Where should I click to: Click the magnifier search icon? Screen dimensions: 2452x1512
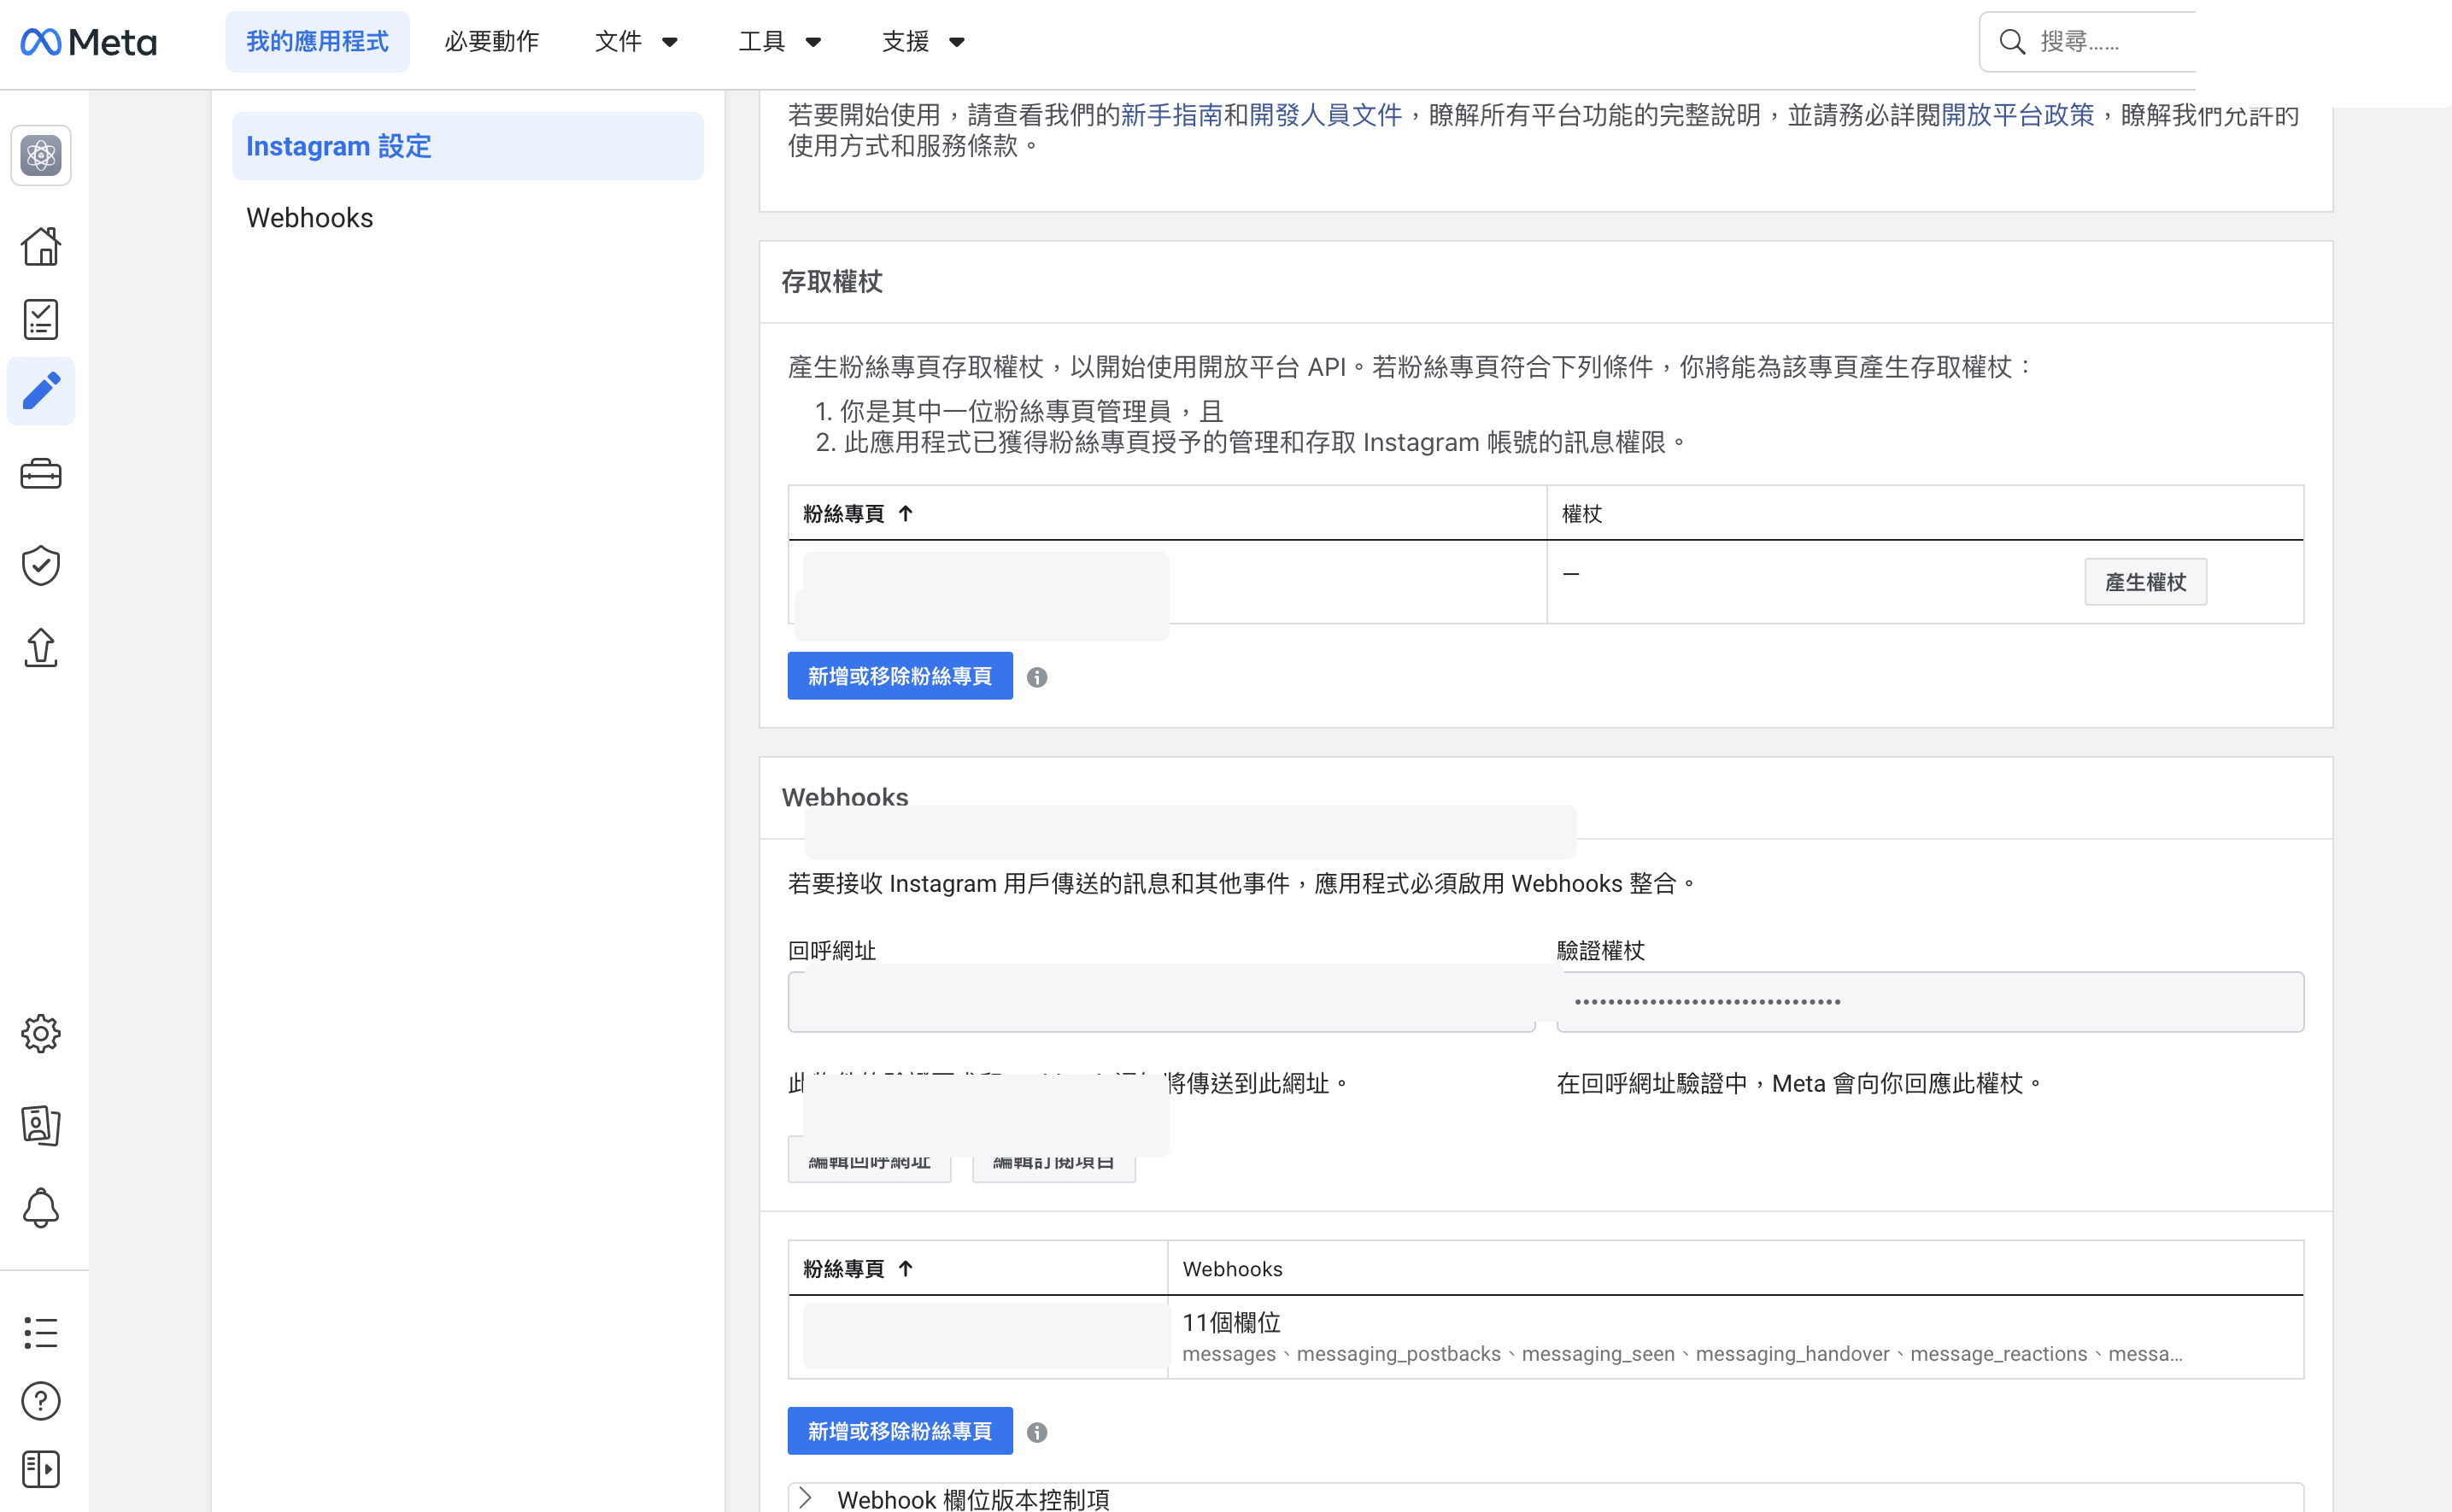click(x=2012, y=42)
